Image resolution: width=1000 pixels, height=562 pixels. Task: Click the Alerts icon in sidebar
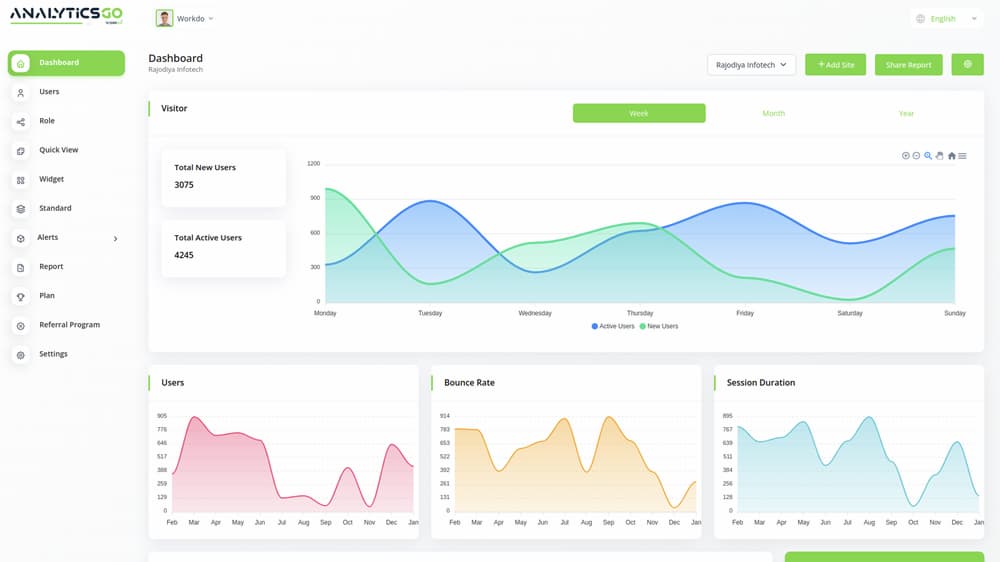tap(20, 239)
